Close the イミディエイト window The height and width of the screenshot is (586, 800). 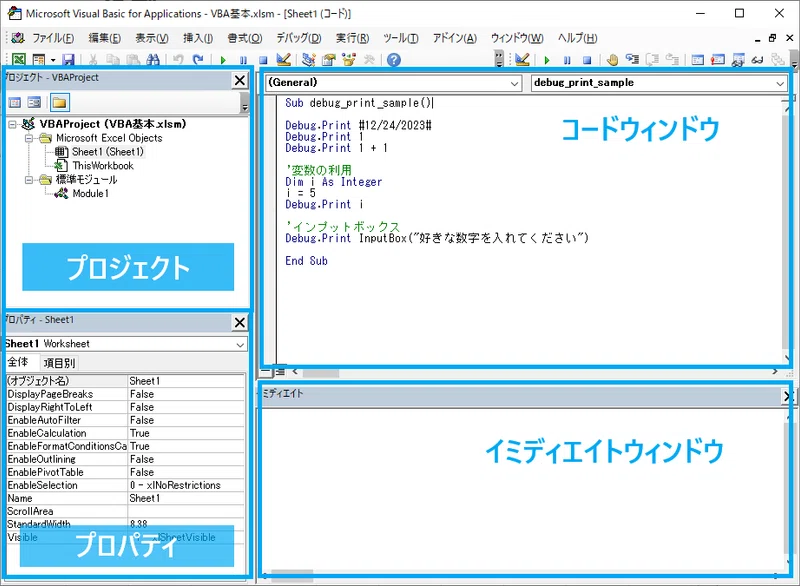[787, 396]
